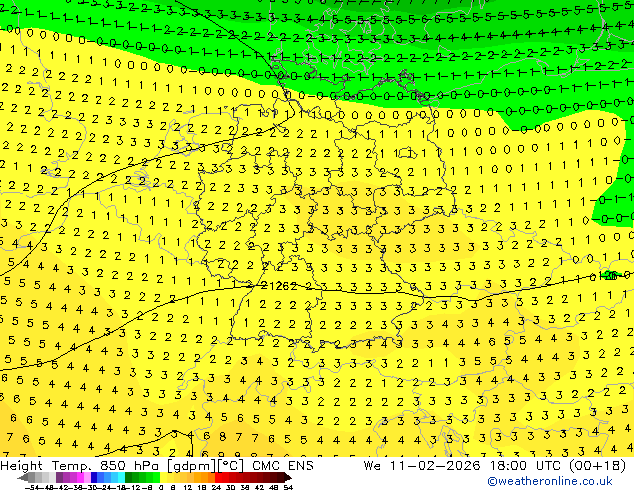634x490 pixels.
Task: Click the '[°C]' unit label
Action: [x=231, y=466]
